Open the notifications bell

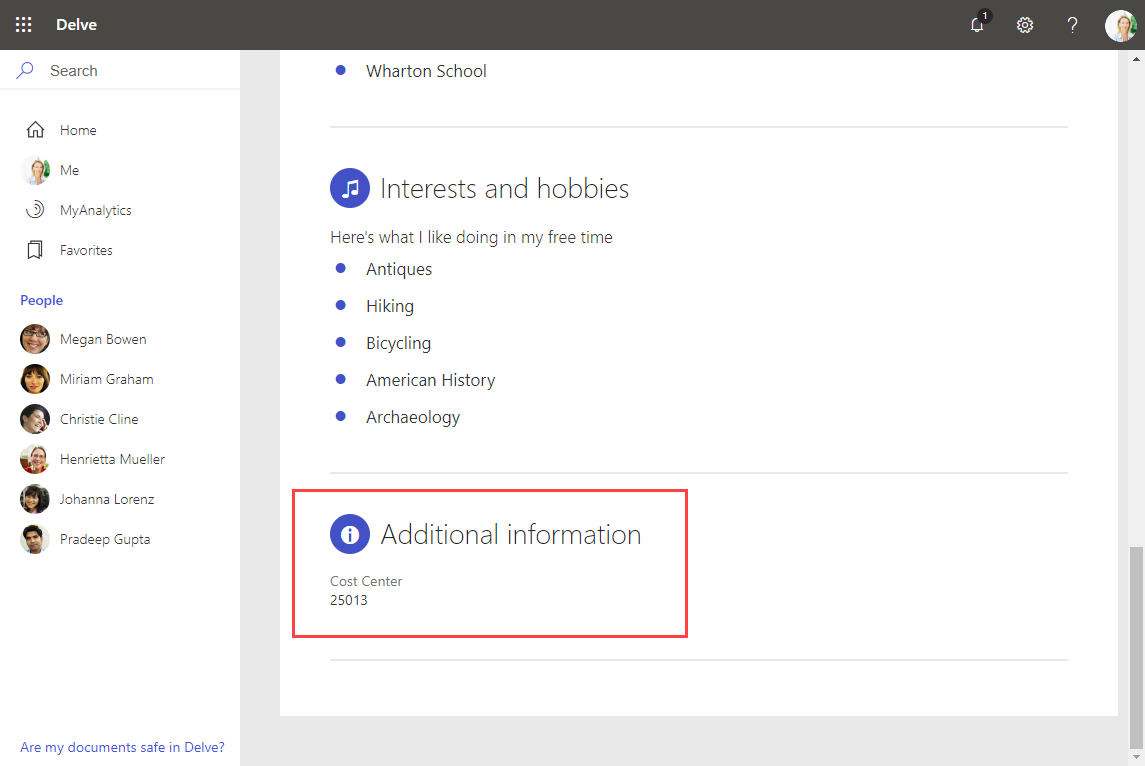click(977, 25)
